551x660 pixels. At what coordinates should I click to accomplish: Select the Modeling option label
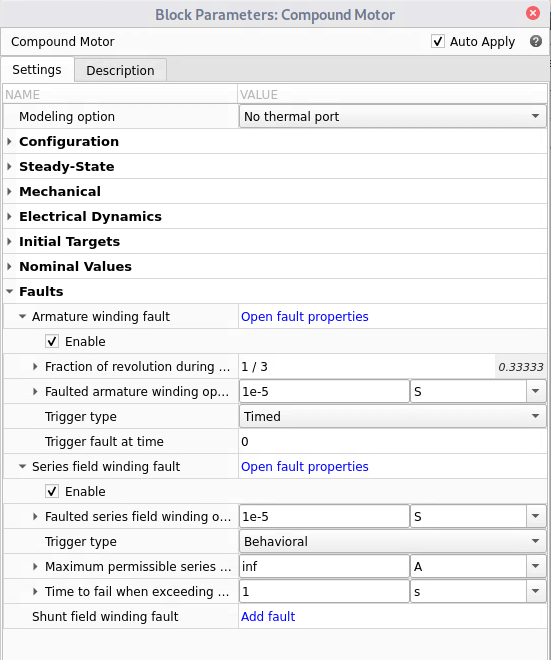click(67, 117)
